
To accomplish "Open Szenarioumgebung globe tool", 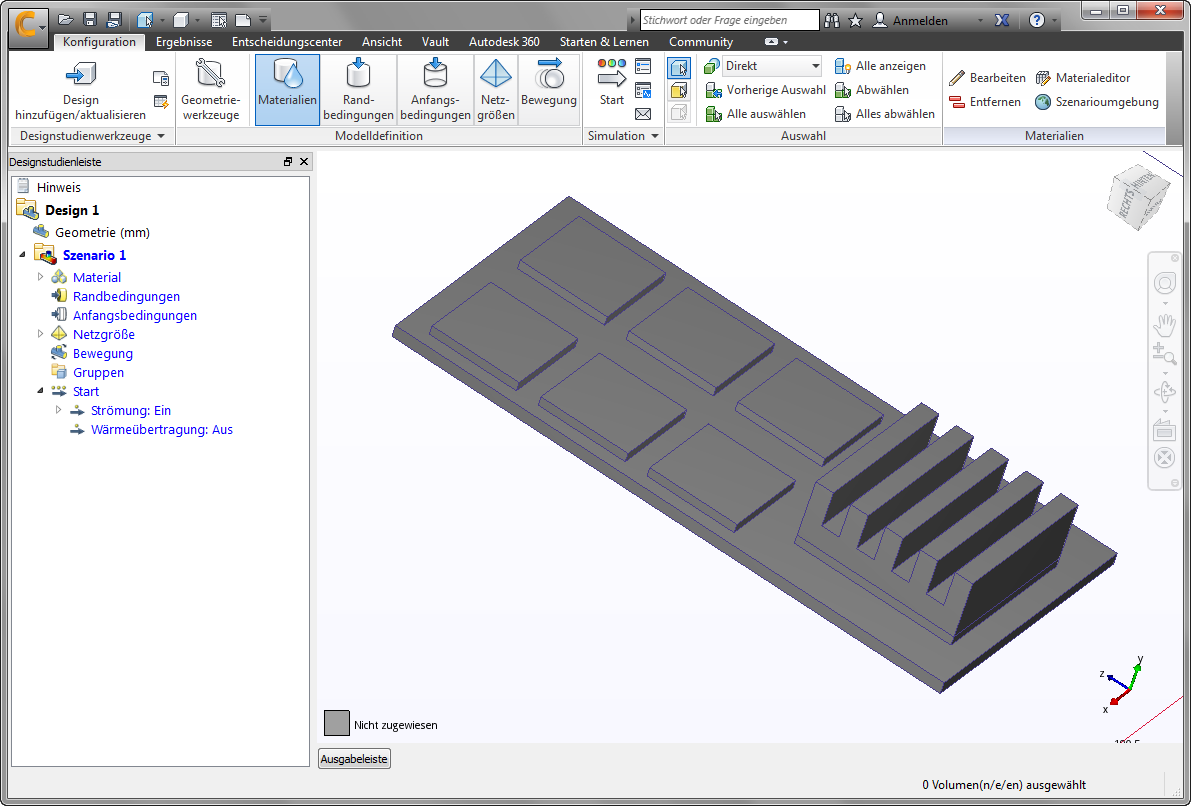I will coord(1097,102).
